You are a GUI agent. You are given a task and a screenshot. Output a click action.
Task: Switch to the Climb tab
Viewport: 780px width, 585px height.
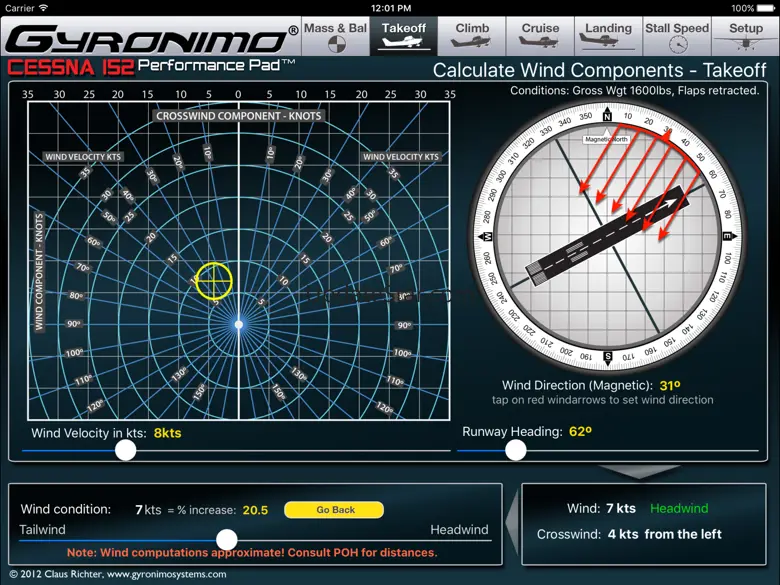[x=472, y=36]
